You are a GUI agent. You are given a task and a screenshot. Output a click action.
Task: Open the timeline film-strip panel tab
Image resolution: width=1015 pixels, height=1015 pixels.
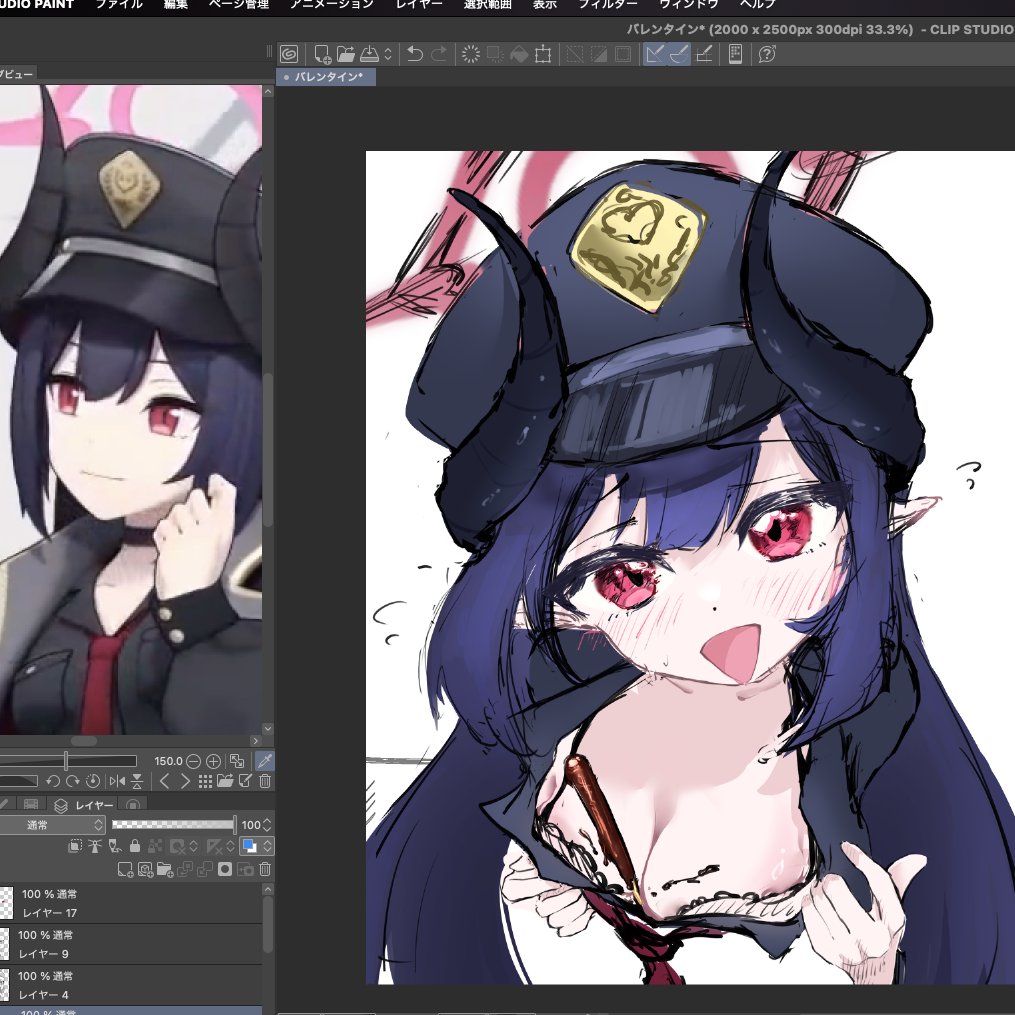(x=30, y=805)
